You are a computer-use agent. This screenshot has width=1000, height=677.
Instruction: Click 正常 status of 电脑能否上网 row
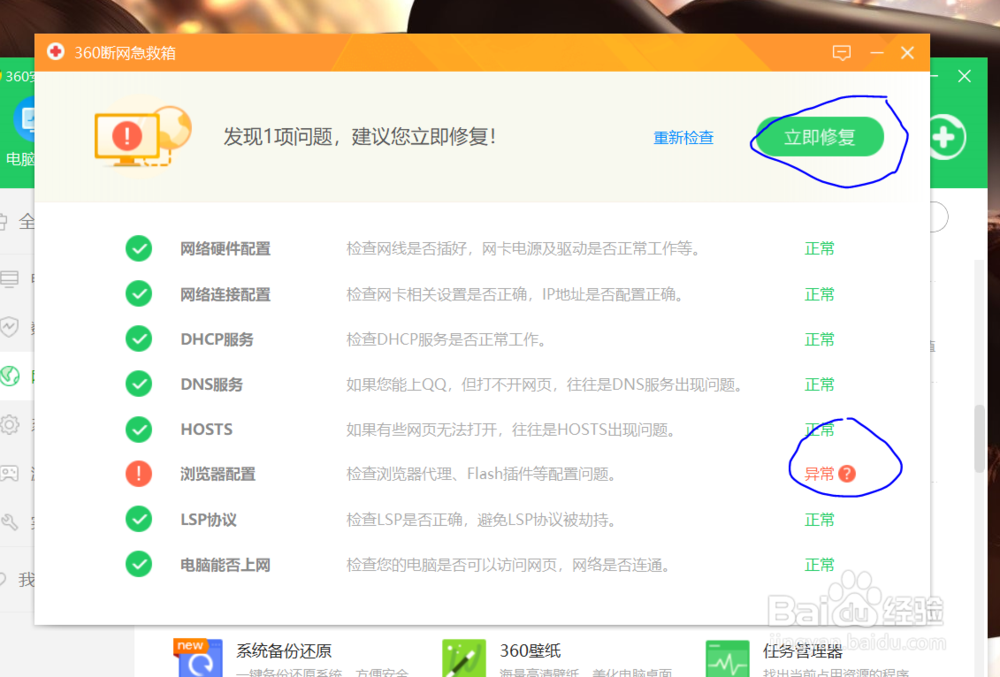tap(820, 565)
